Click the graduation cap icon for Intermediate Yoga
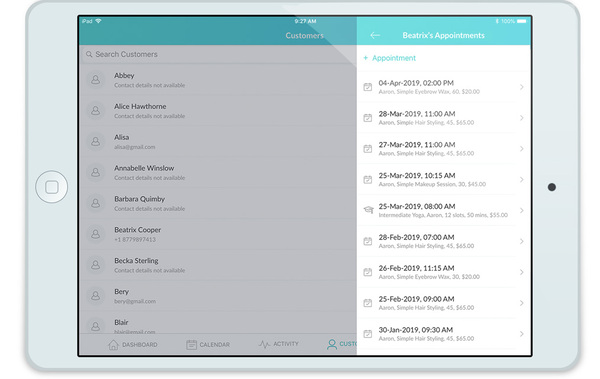Screen dimensions: 600x379 click(x=368, y=210)
